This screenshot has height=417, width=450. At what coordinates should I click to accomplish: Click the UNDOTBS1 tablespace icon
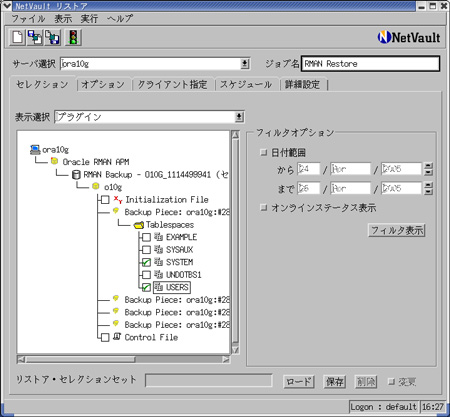(x=158, y=275)
